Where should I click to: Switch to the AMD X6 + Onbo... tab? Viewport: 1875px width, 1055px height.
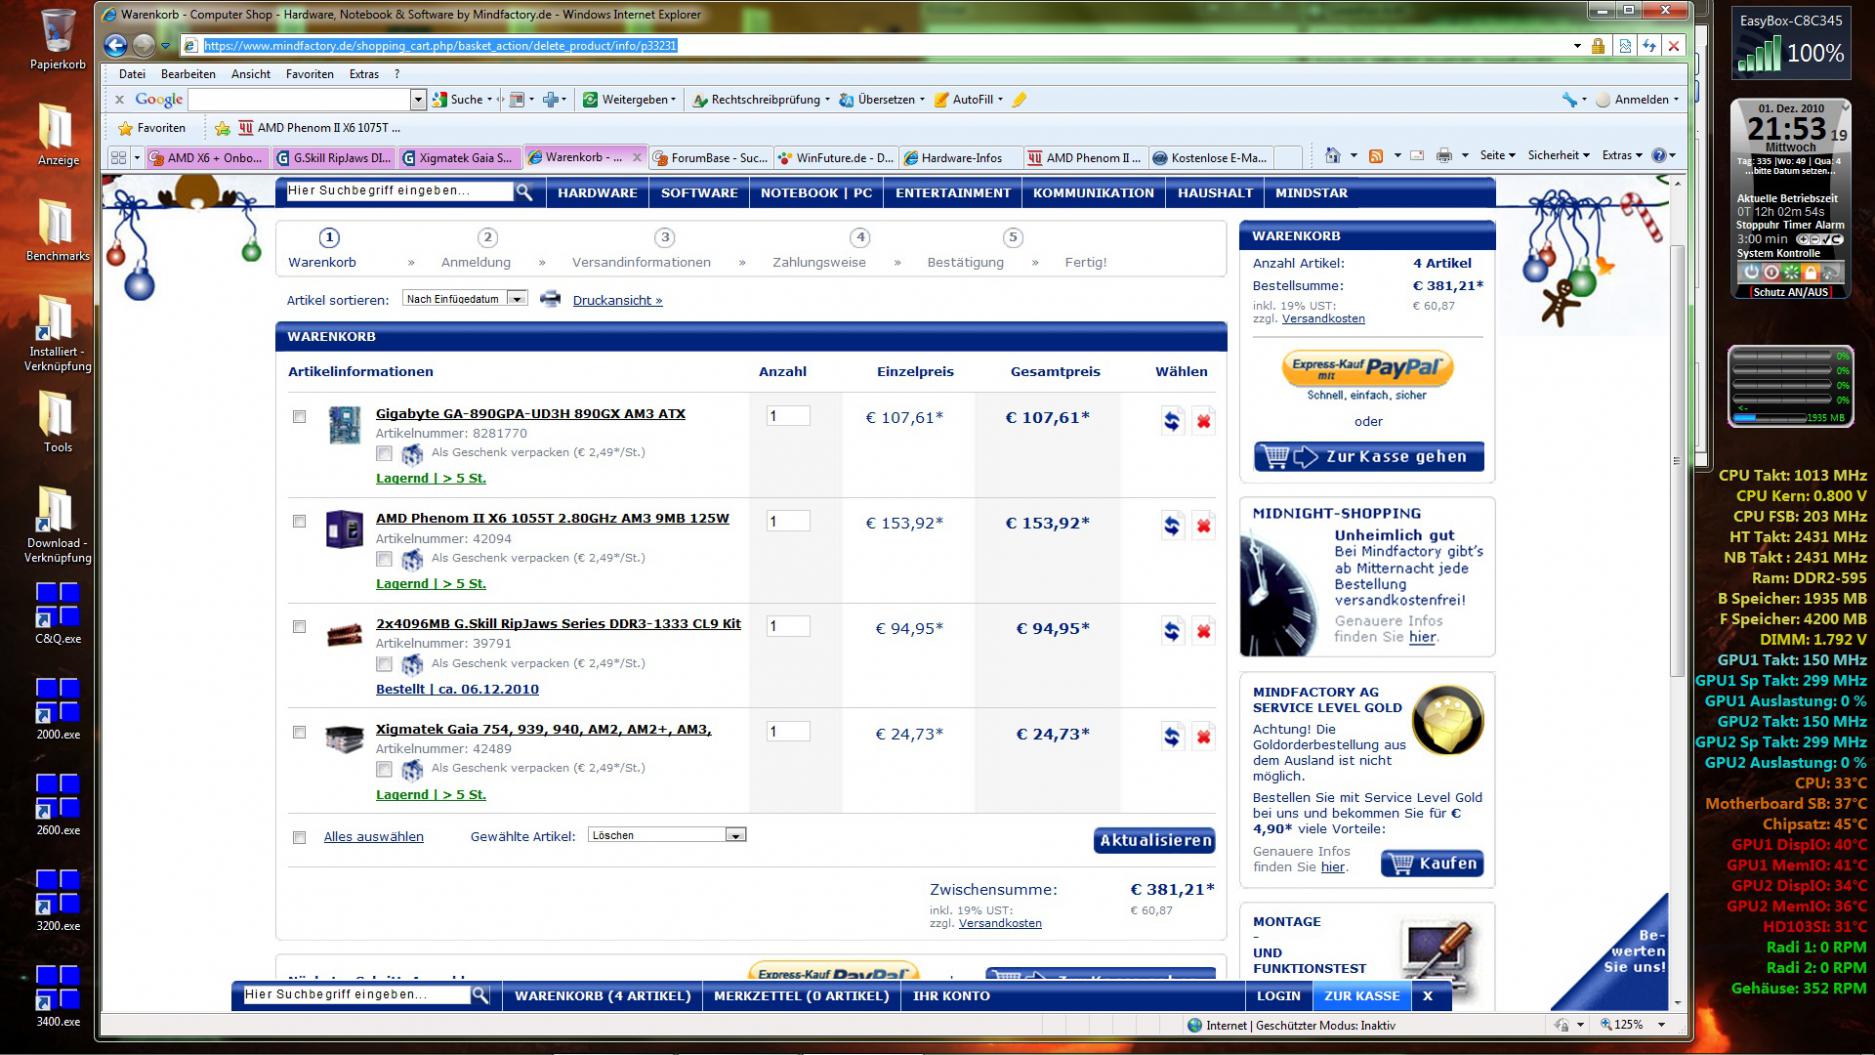pyautogui.click(x=207, y=157)
